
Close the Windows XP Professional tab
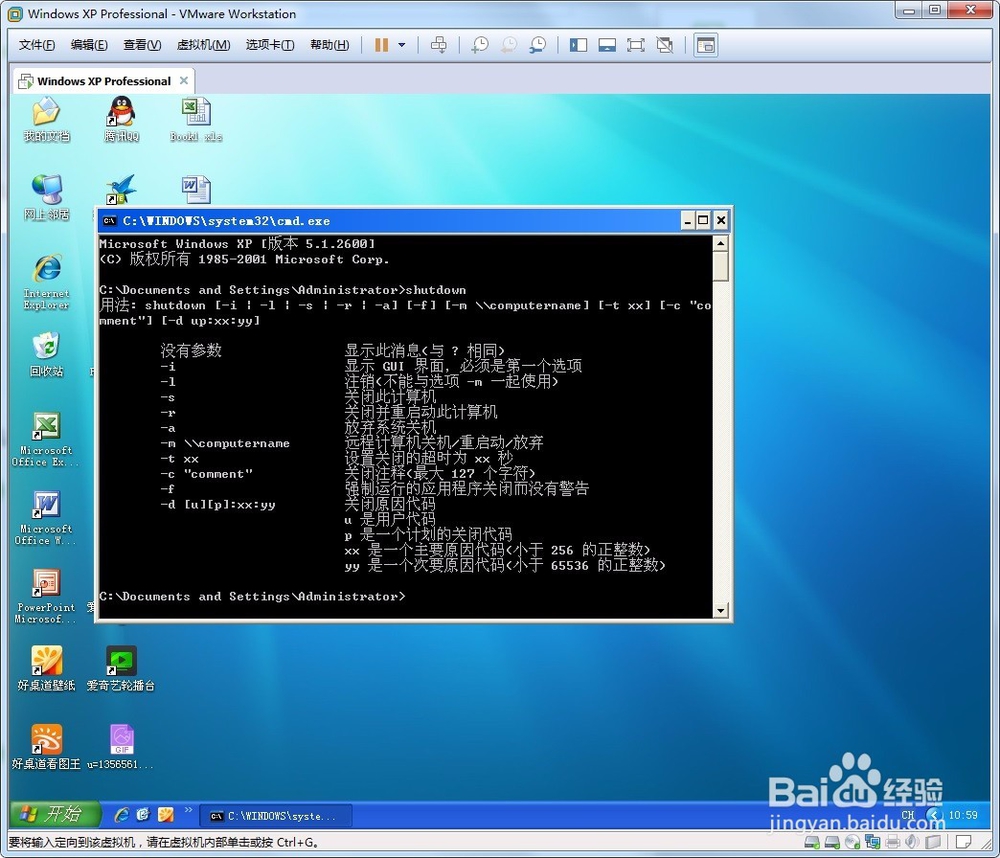click(x=184, y=80)
